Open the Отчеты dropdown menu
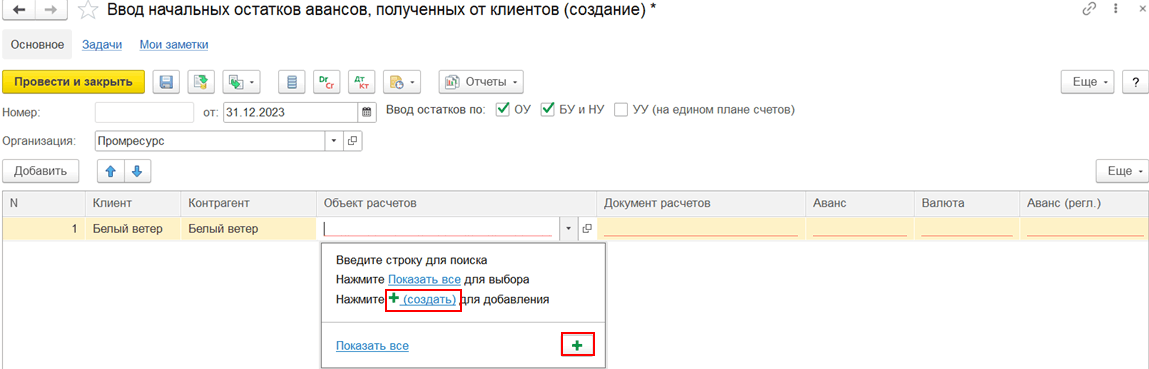1149x369 pixels. point(481,82)
